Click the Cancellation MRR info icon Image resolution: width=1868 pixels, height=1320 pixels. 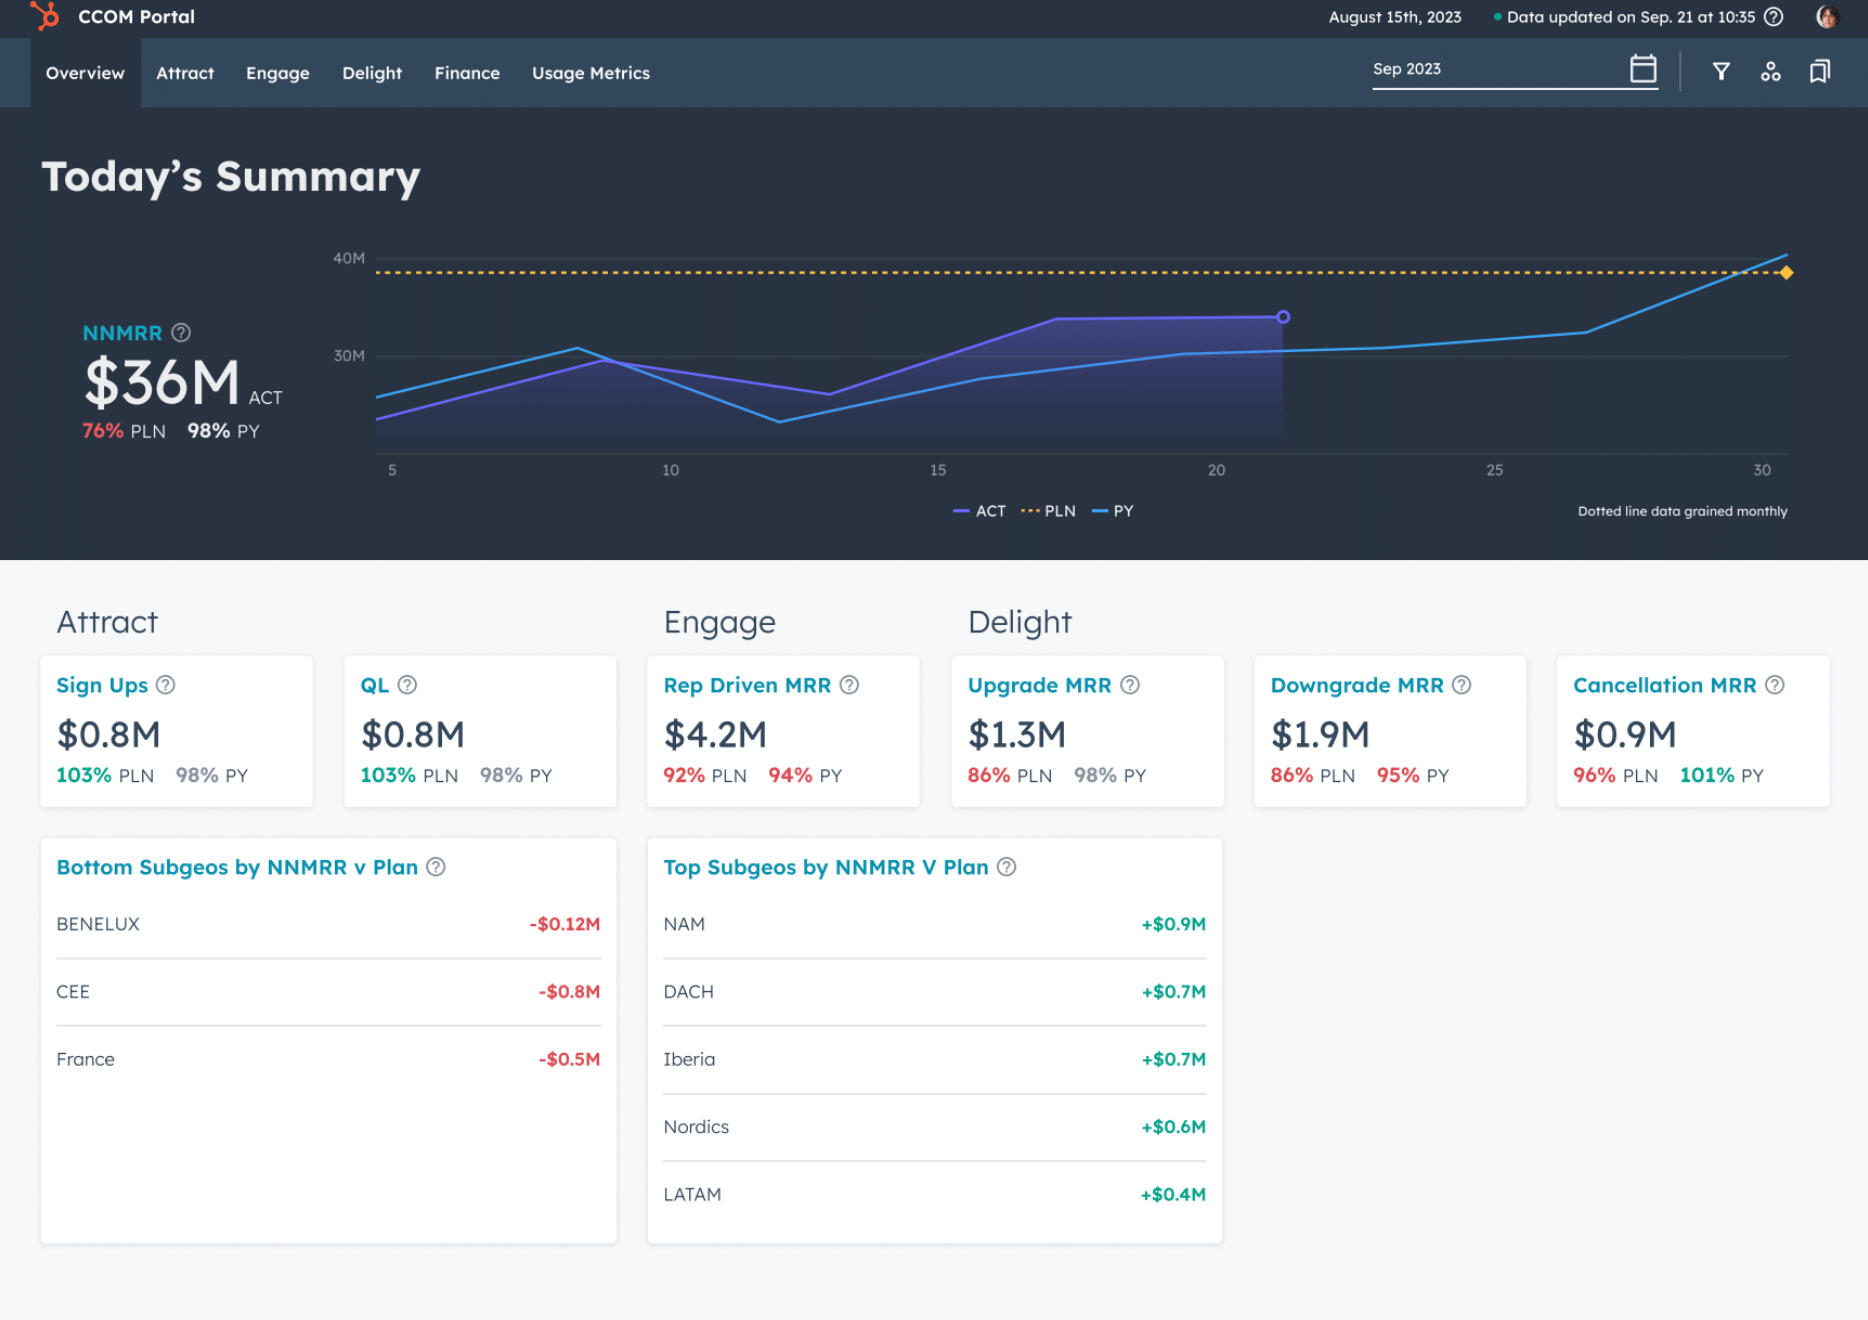point(1775,685)
